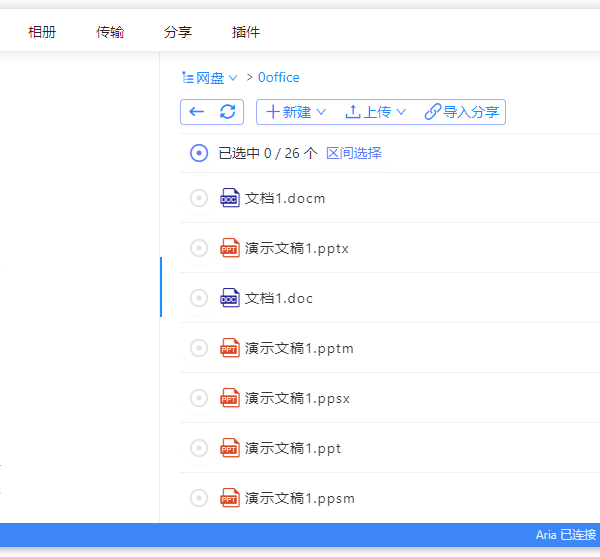Select the checkbox for 文档1.docm
600x557 pixels.
point(199,198)
